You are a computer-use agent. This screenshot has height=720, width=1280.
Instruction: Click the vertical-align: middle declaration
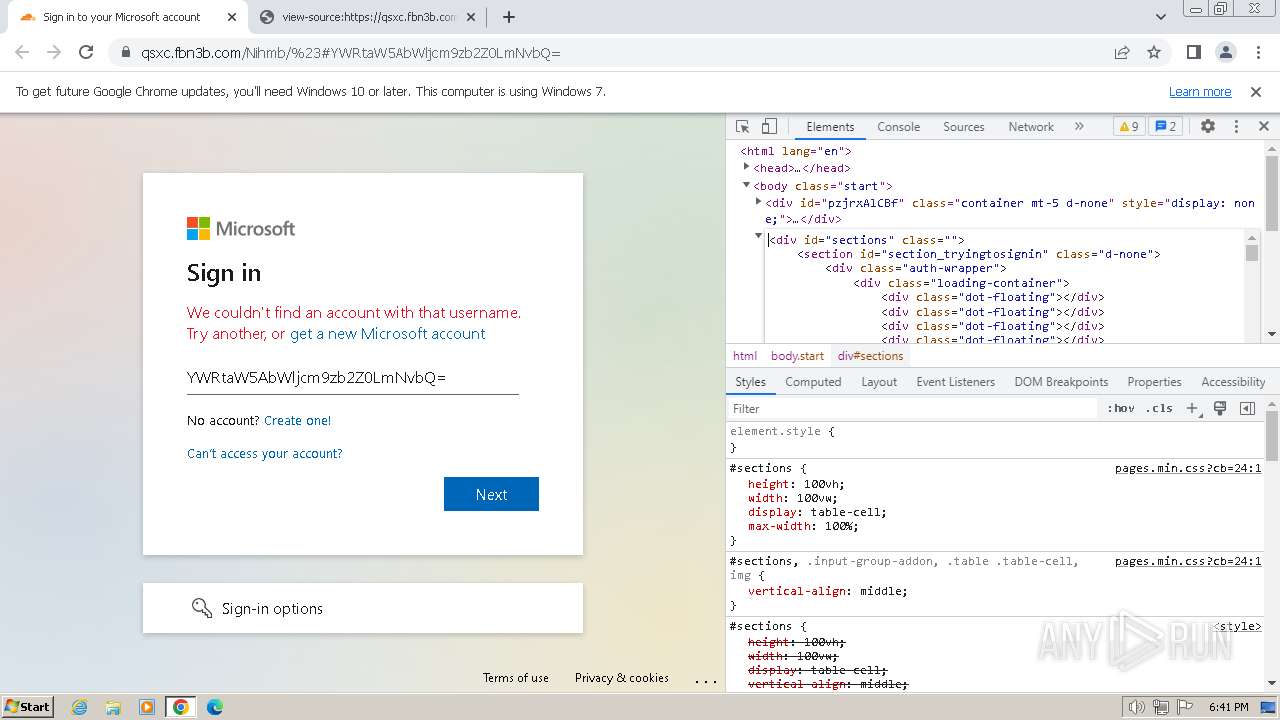pyautogui.click(x=828, y=591)
